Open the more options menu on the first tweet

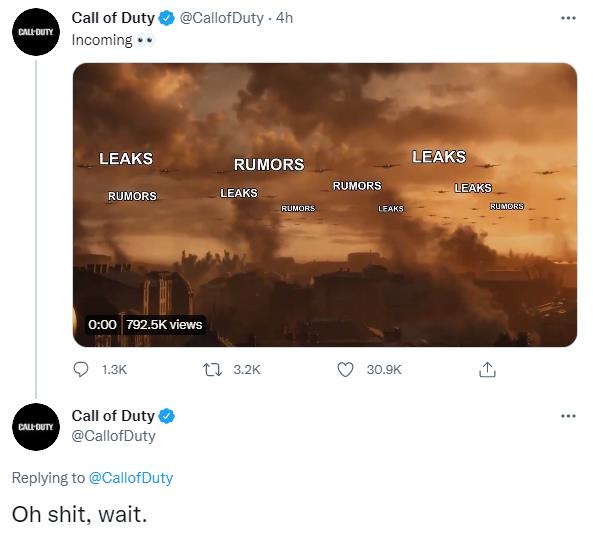click(568, 18)
